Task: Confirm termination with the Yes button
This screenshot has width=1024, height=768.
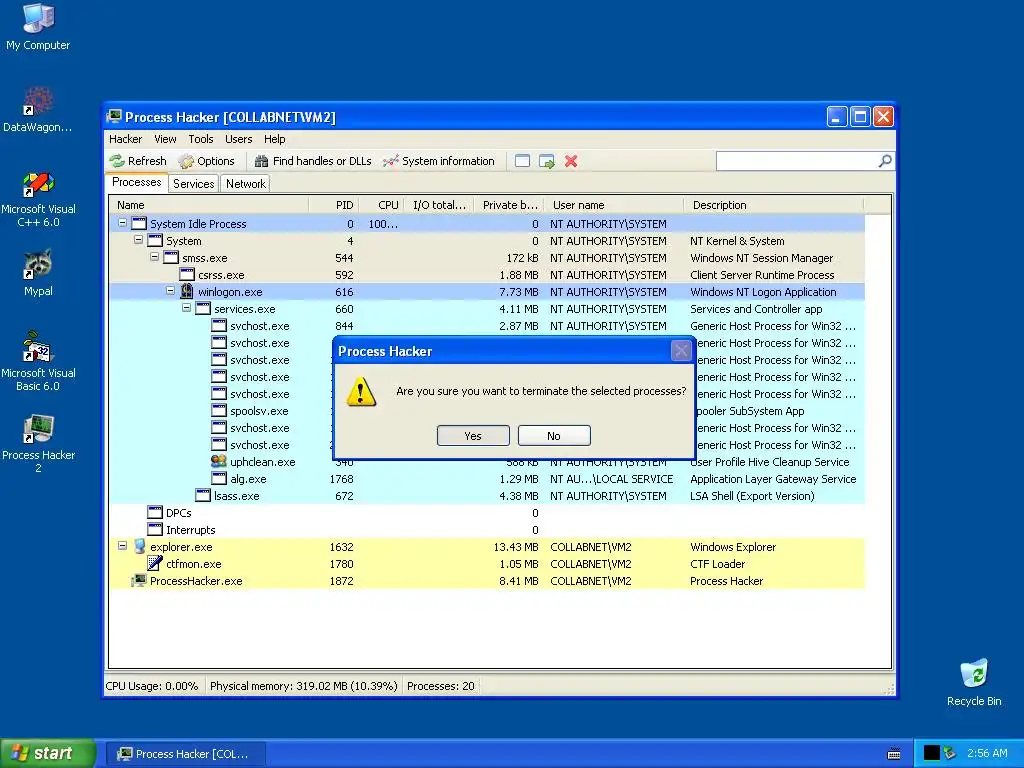Action: tap(473, 436)
